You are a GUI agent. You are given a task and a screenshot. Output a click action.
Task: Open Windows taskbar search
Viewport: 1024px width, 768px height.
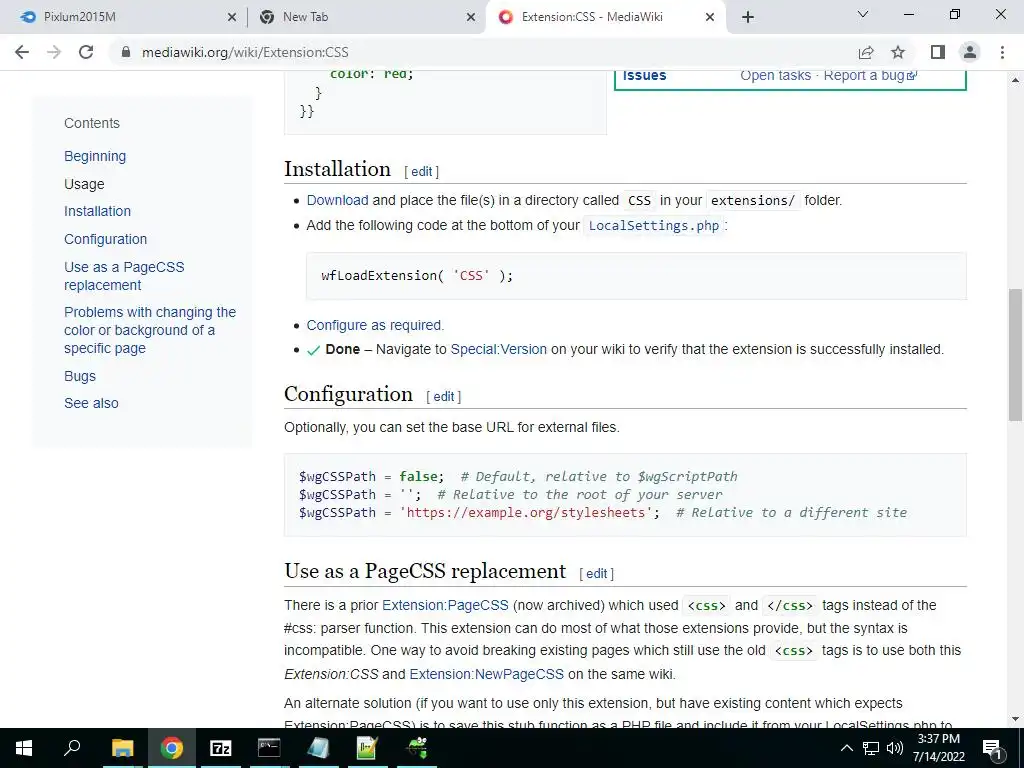coord(72,748)
